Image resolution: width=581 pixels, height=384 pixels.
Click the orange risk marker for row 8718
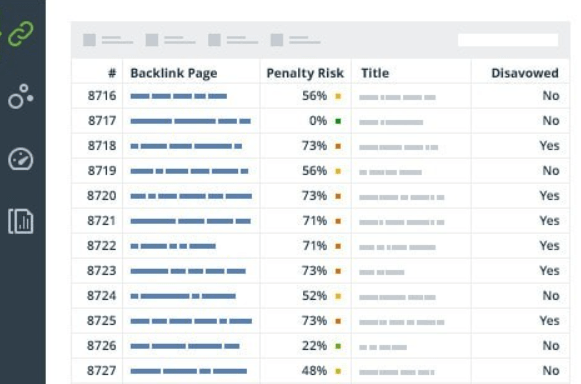pos(338,146)
